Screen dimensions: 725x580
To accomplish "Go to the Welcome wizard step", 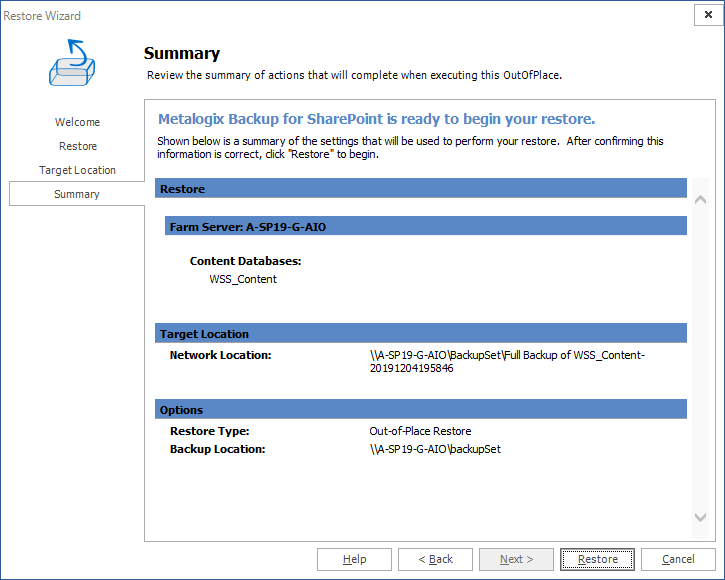I will point(77,122).
